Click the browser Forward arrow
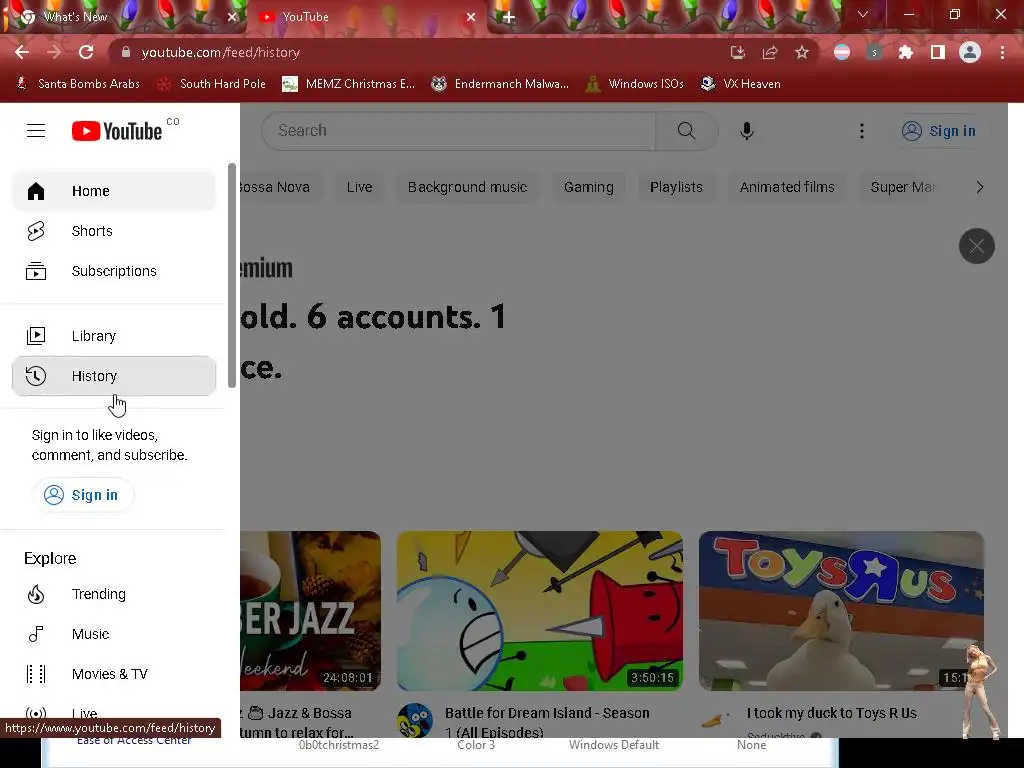The image size is (1024, 768). pos(54,52)
